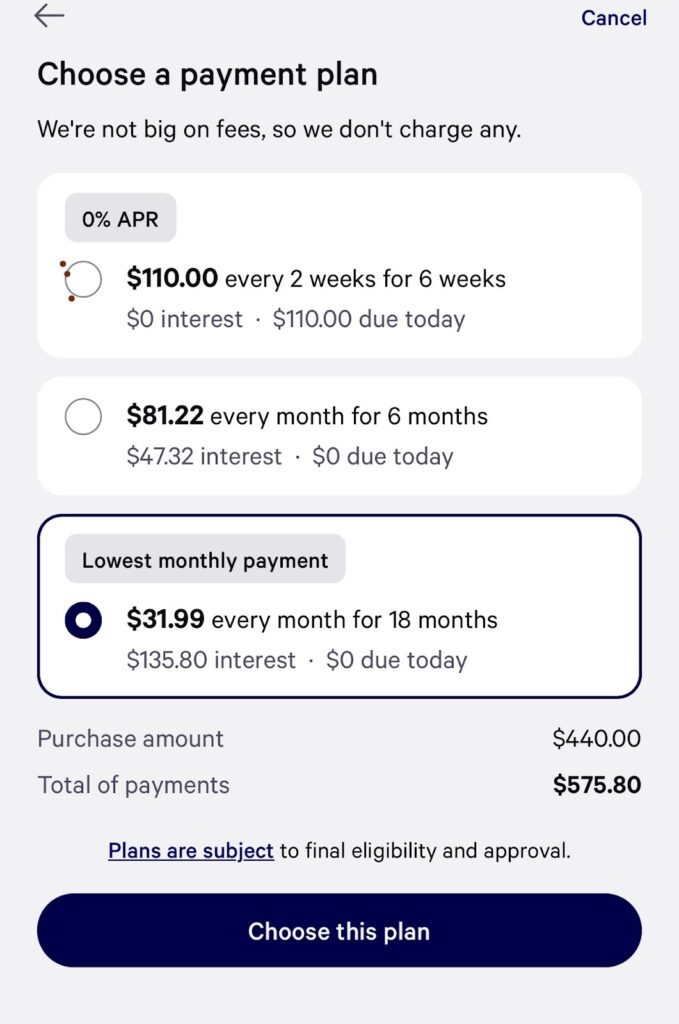Tap the '$81.22 every month for 6 months' text
Screen dimensions: 679x1024
pyautogui.click(x=307, y=415)
